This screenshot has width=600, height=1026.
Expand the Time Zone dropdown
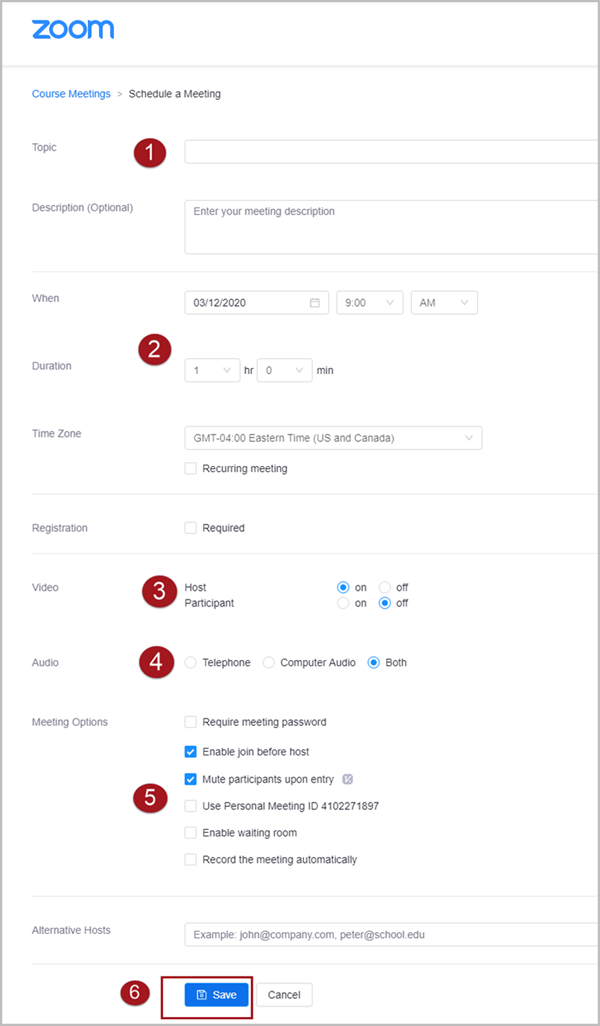tap(334, 438)
